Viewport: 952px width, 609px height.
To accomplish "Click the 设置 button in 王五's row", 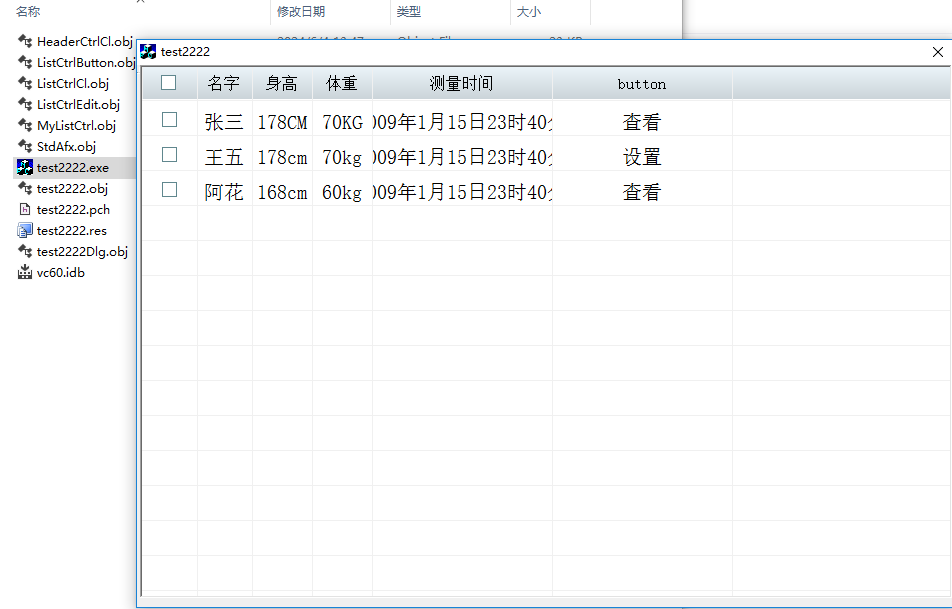I will click(x=642, y=157).
